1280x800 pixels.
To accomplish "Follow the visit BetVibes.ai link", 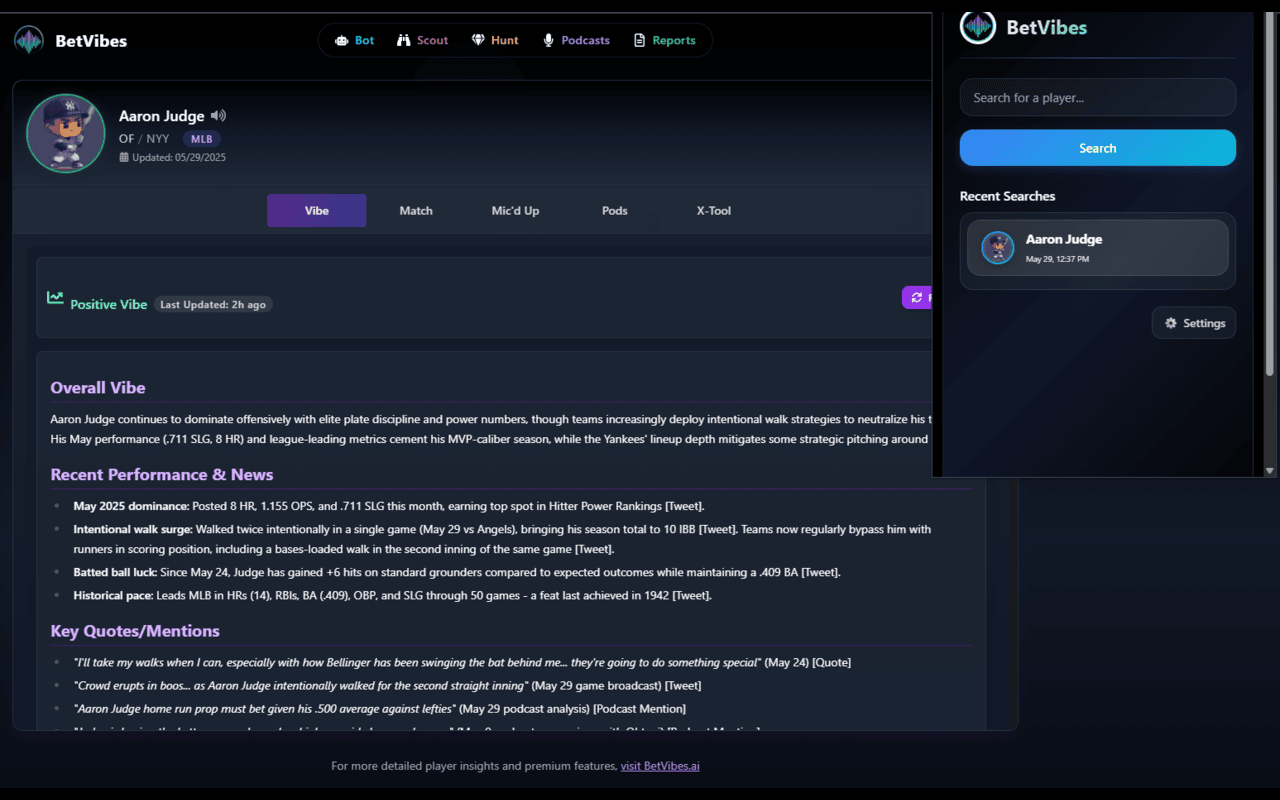I will tap(660, 766).
